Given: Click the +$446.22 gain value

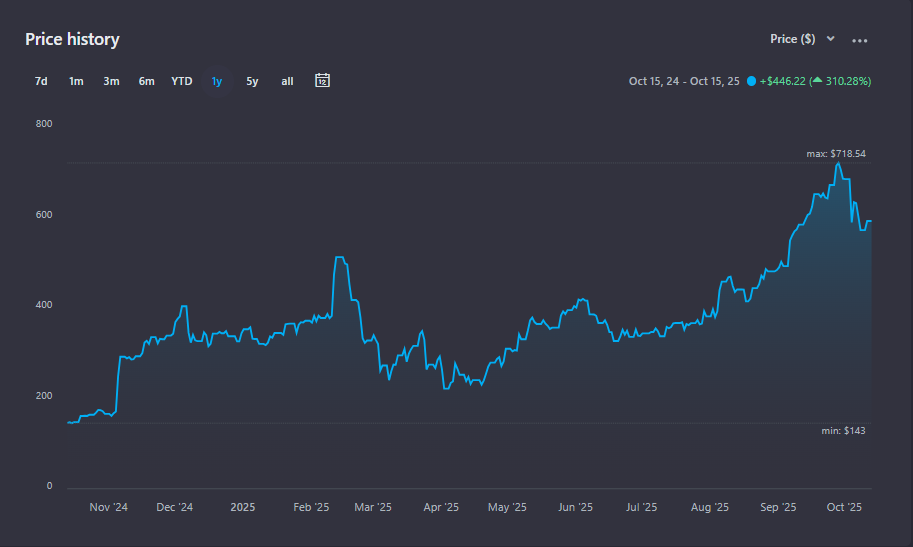Looking at the screenshot, I should pyautogui.click(x=782, y=81).
